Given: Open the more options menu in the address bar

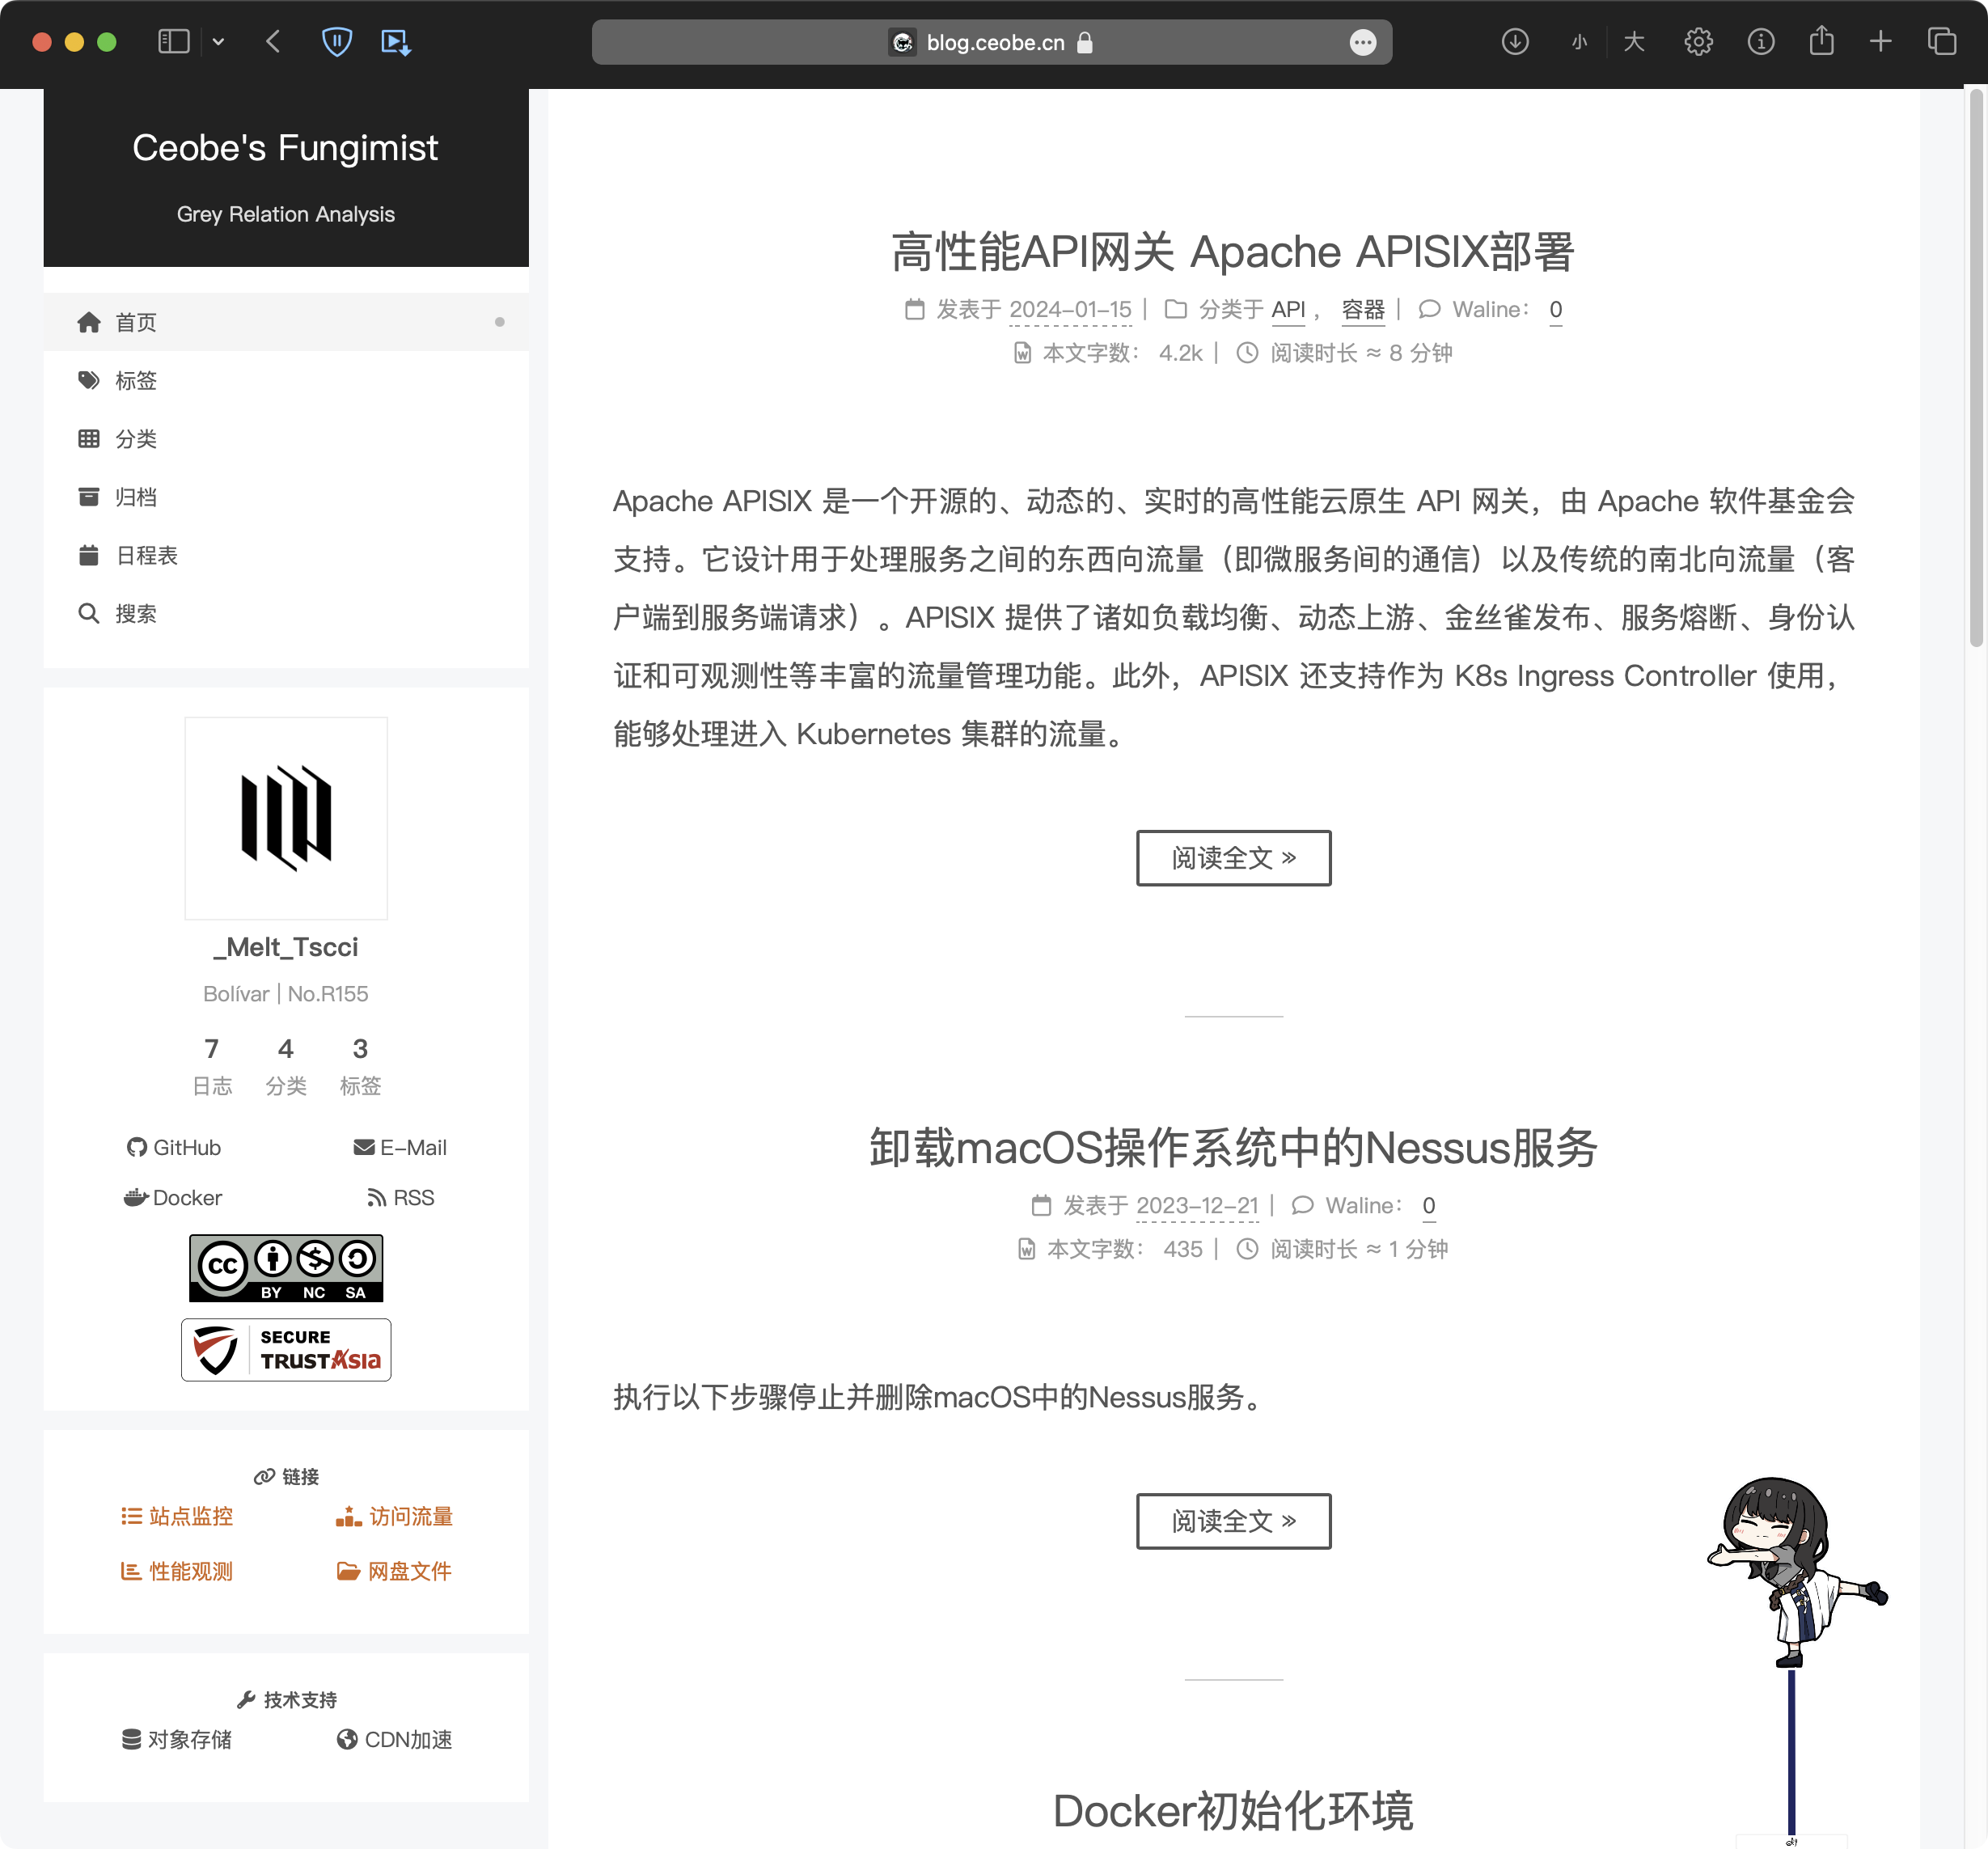Looking at the screenshot, I should click(x=1363, y=42).
